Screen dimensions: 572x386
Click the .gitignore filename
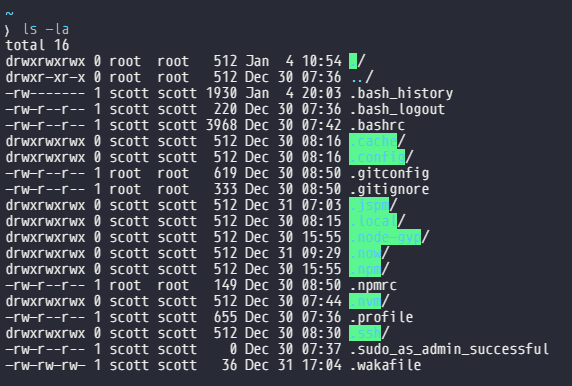click(x=389, y=189)
